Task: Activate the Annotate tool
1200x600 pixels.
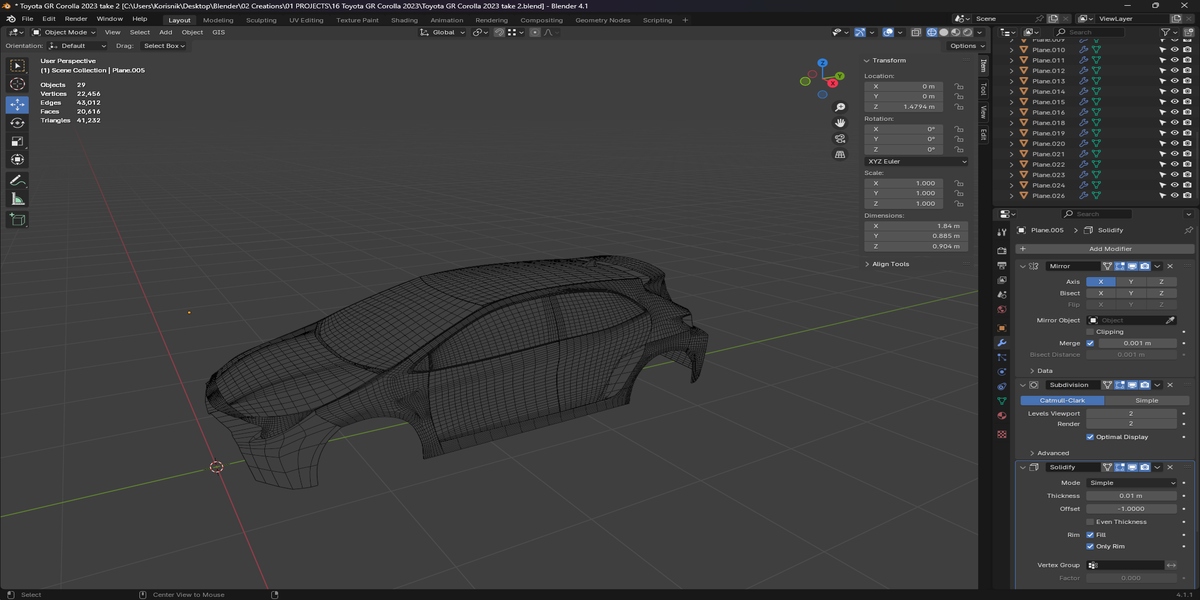Action: [17, 181]
